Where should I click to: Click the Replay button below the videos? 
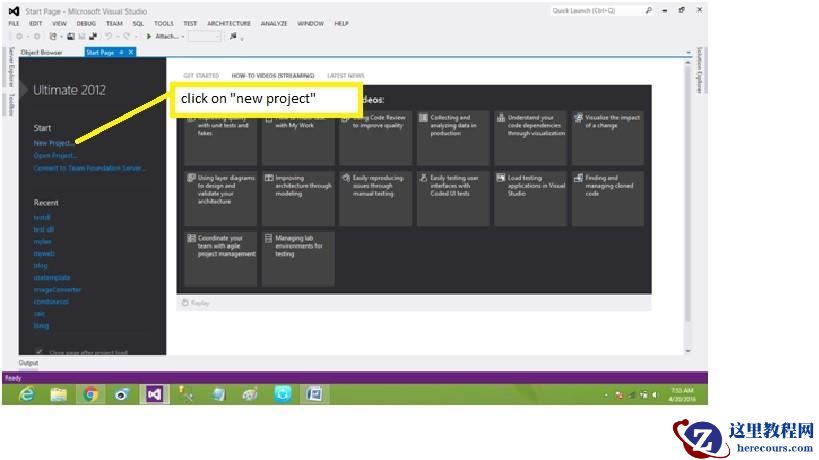[x=195, y=303]
